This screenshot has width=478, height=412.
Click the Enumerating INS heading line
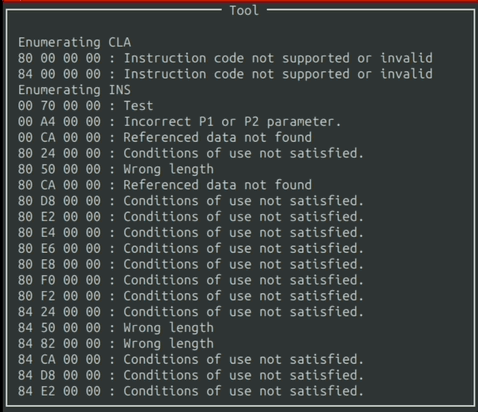pyautogui.click(x=74, y=90)
